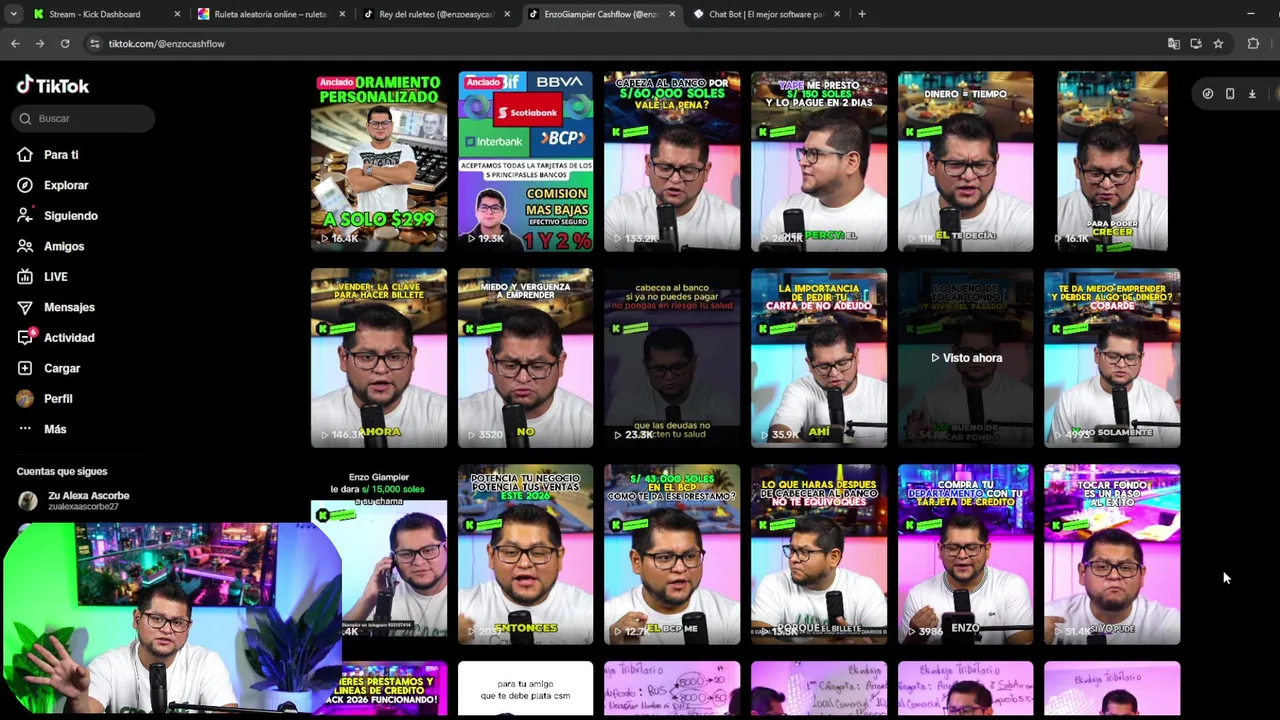1280x720 pixels.
Task: Open video Potencia tu negocio 2026
Action: 526,554
